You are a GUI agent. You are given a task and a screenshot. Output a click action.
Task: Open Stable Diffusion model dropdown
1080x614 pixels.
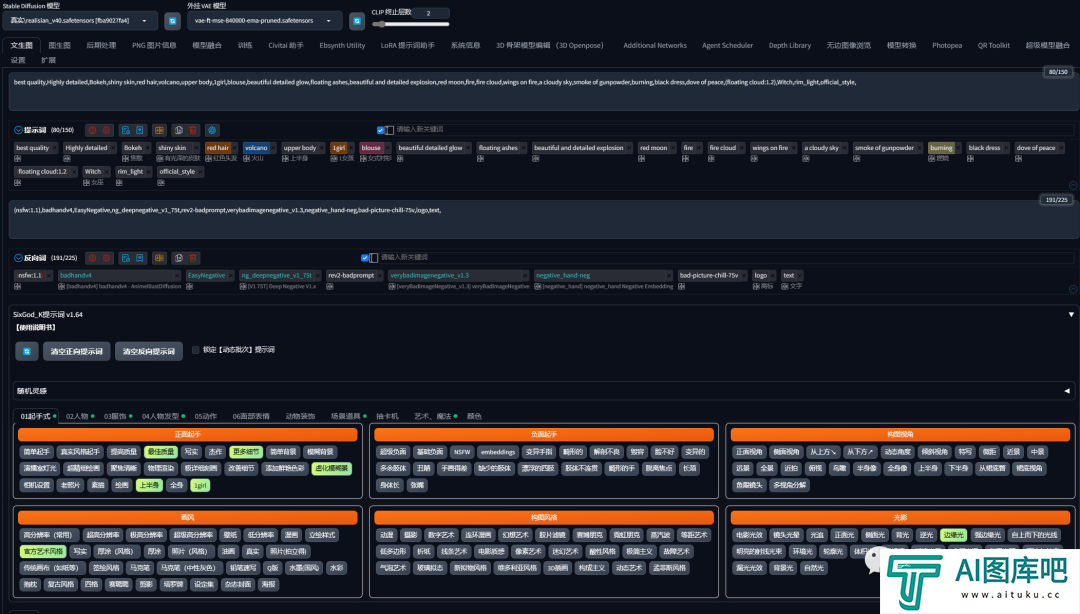click(79, 21)
